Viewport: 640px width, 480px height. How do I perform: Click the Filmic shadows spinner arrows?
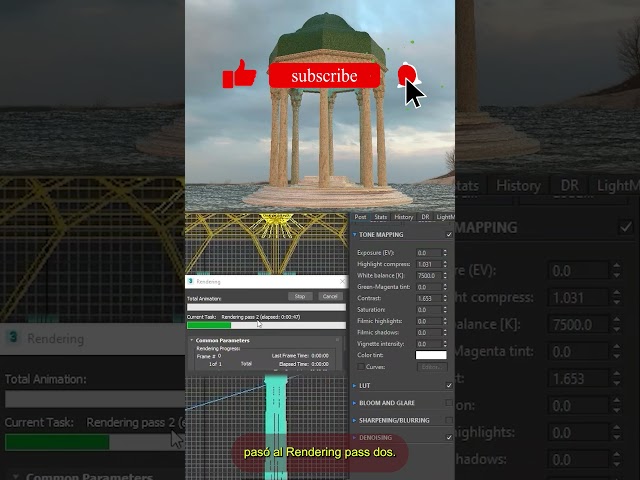pos(445,333)
